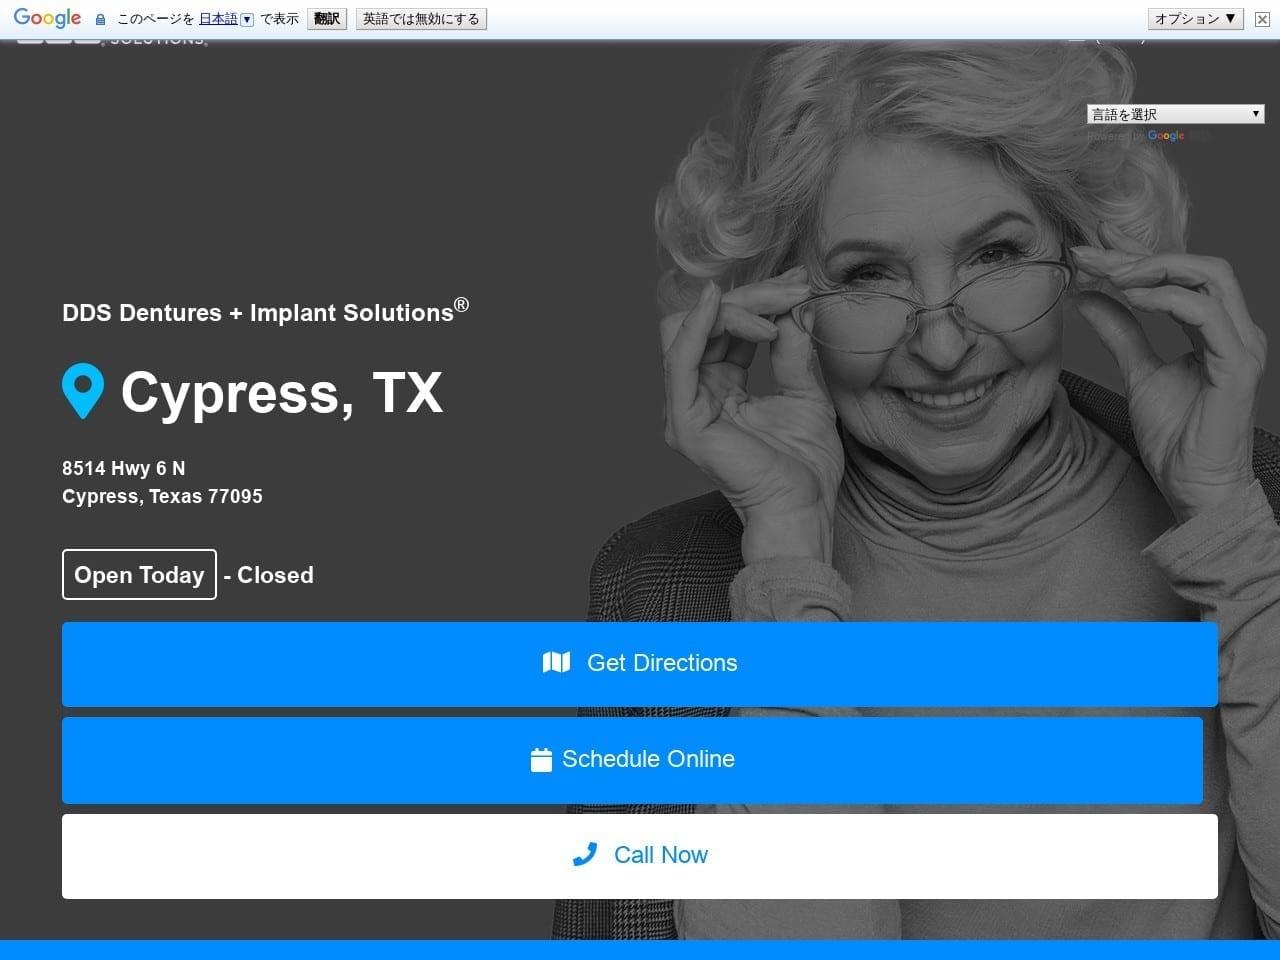The width and height of the screenshot is (1280, 960).
Task: Click the phone icon in Call Now
Action: [585, 854]
